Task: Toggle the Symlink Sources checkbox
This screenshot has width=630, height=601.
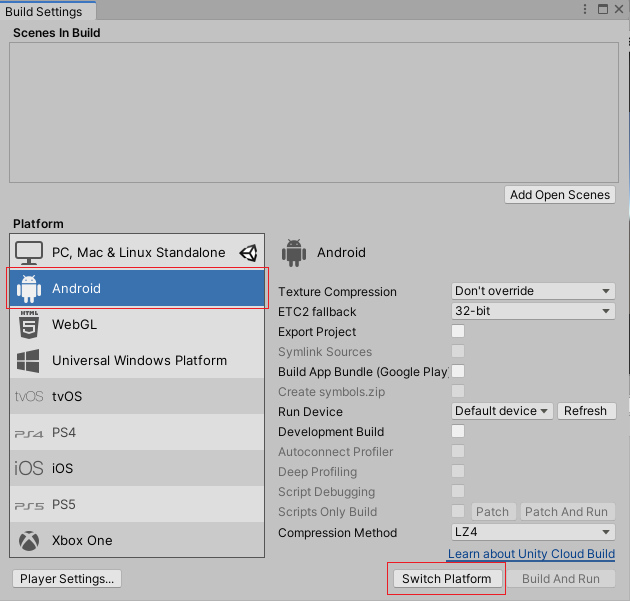Action: pos(458,351)
